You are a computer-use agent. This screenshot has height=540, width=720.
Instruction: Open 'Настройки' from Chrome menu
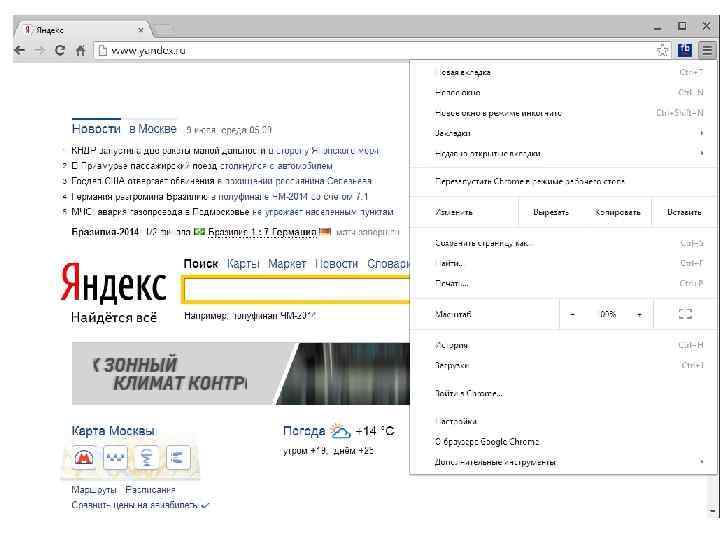point(564,421)
